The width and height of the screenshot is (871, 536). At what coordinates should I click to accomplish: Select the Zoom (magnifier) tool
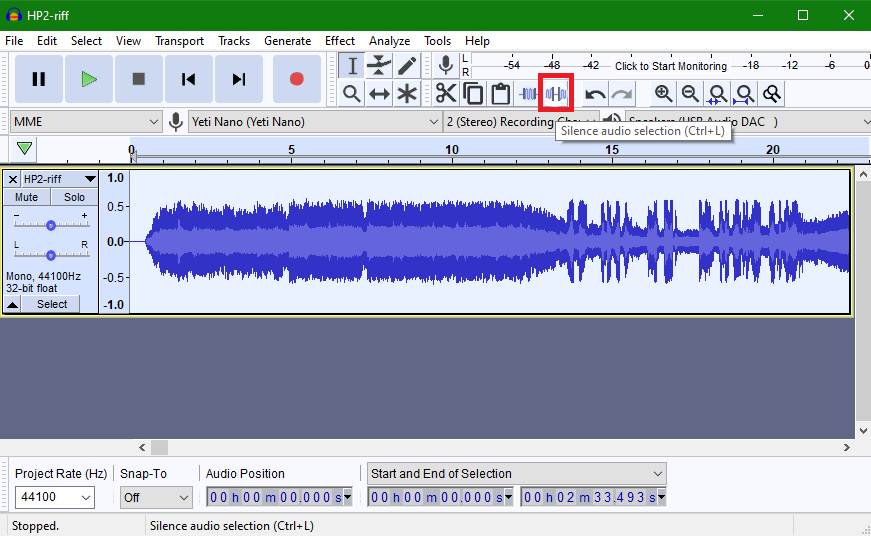click(352, 93)
